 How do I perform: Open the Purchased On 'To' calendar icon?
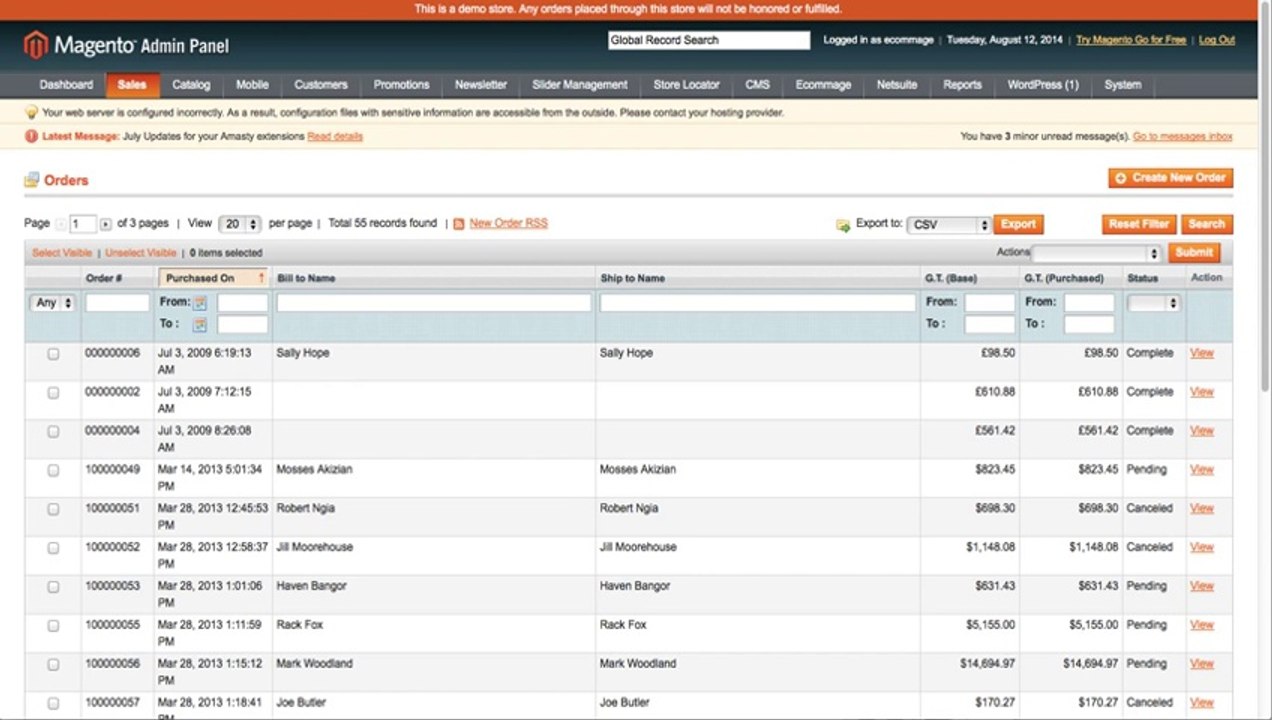point(200,324)
